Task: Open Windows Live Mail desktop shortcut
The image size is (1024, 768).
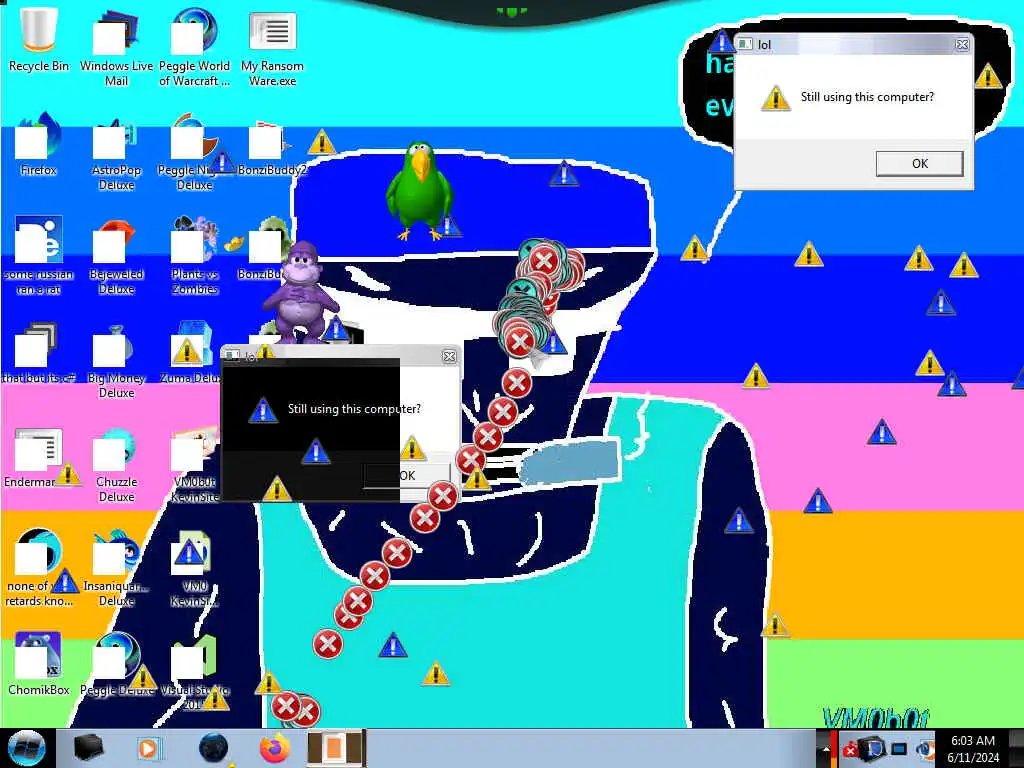Action: (x=116, y=46)
